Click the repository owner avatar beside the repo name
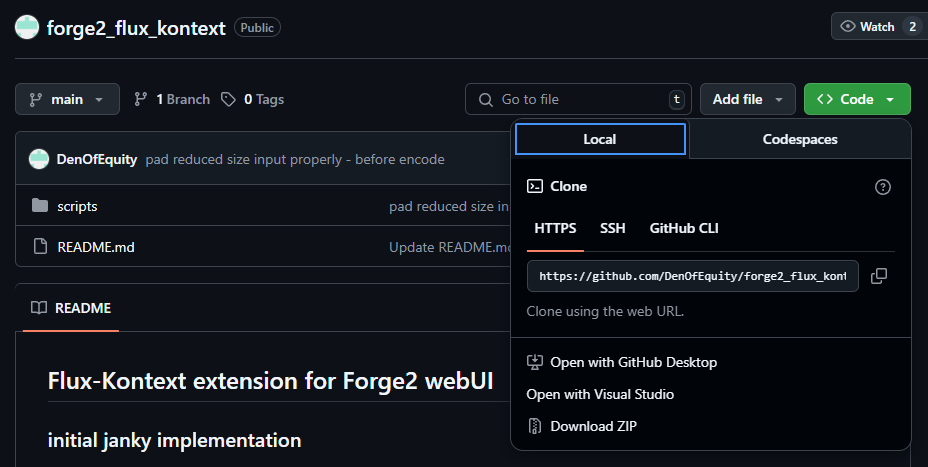The width and height of the screenshot is (928, 467). (27, 27)
